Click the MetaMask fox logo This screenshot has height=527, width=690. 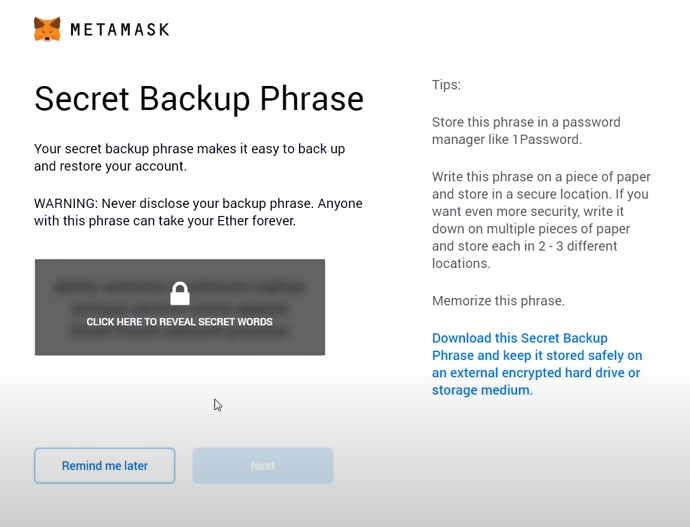pyautogui.click(x=47, y=29)
